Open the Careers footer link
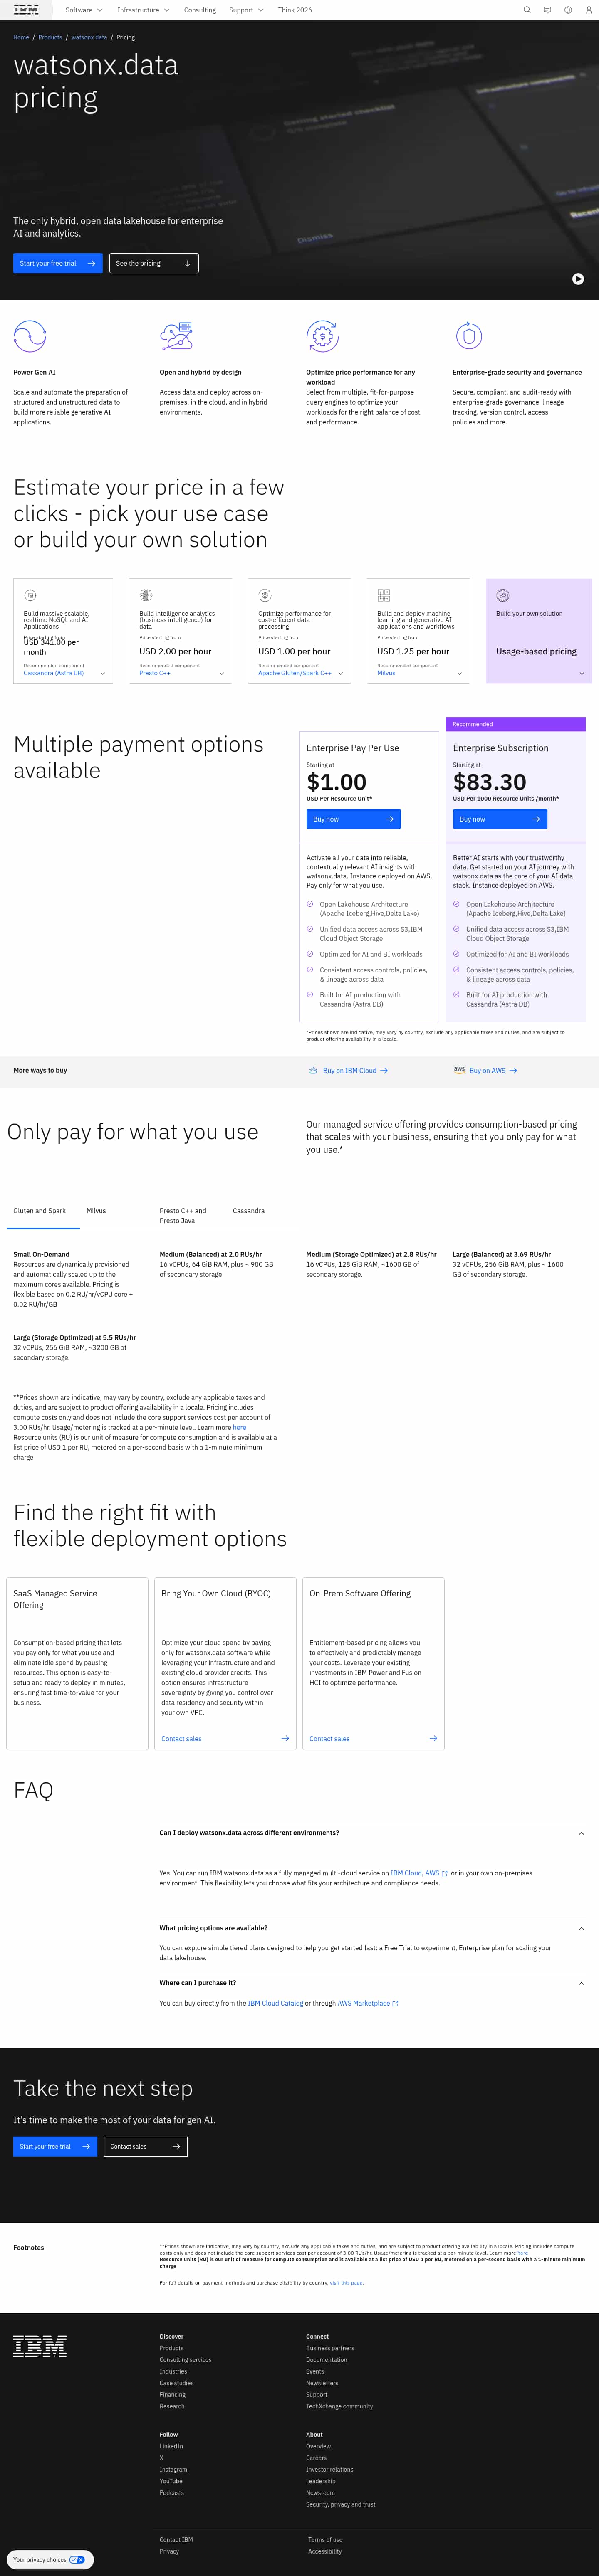This screenshot has width=599, height=2576. coord(316,2457)
